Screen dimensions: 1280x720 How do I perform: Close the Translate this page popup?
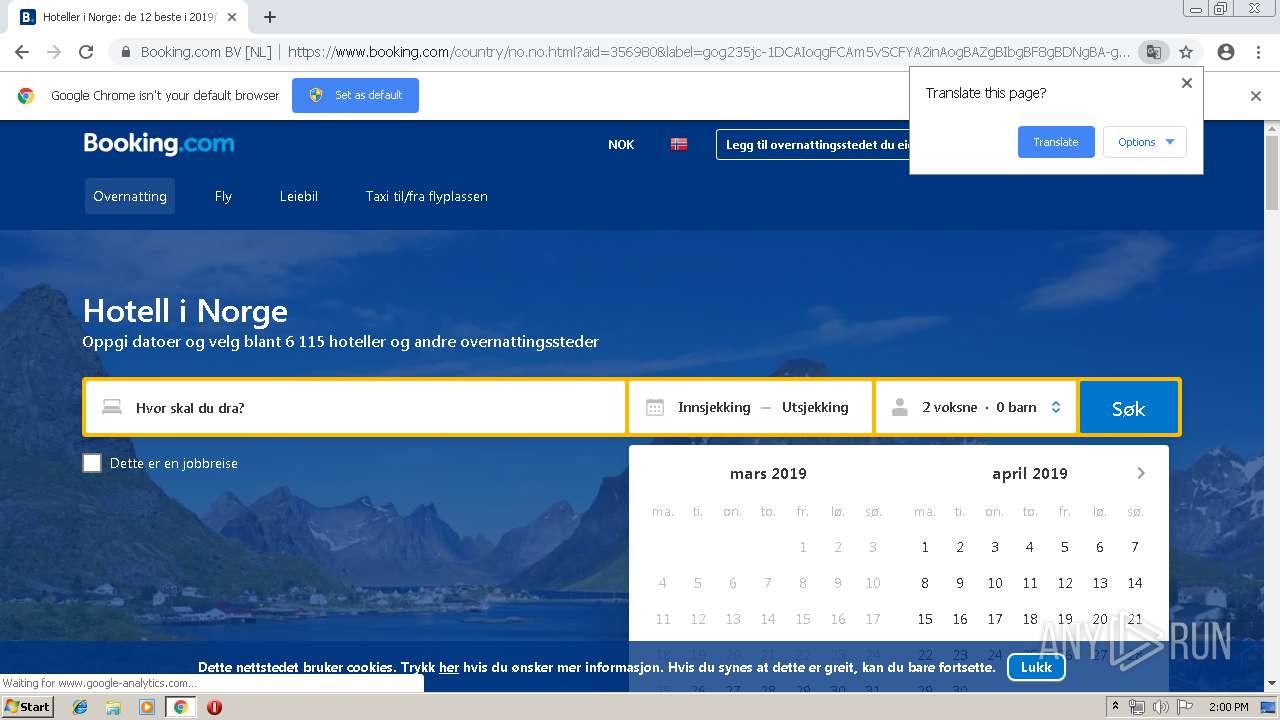tap(1187, 83)
